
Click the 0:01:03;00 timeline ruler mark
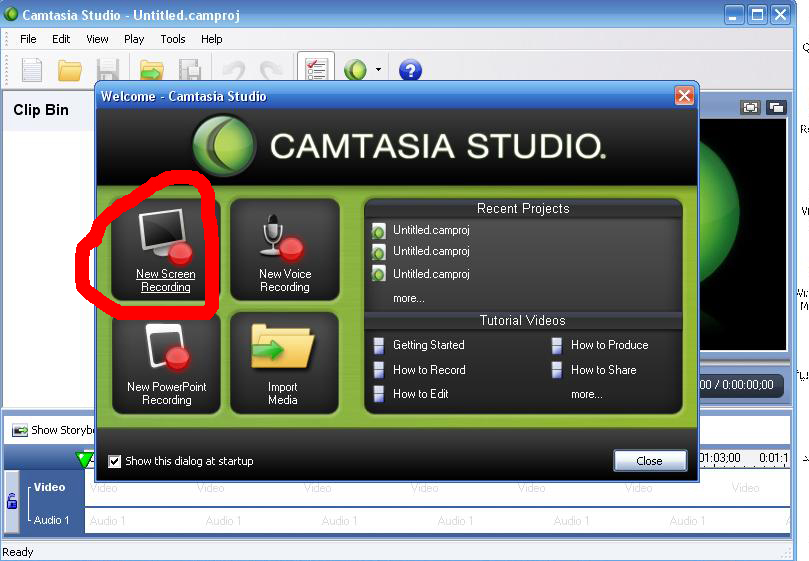pos(721,458)
